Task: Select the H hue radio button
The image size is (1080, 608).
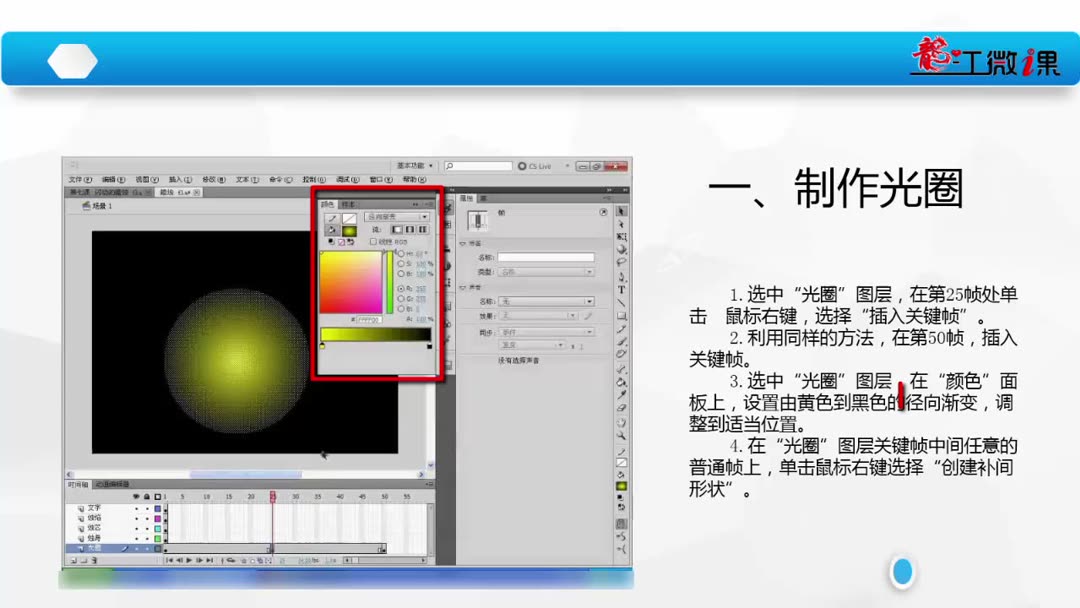Action: coord(401,253)
